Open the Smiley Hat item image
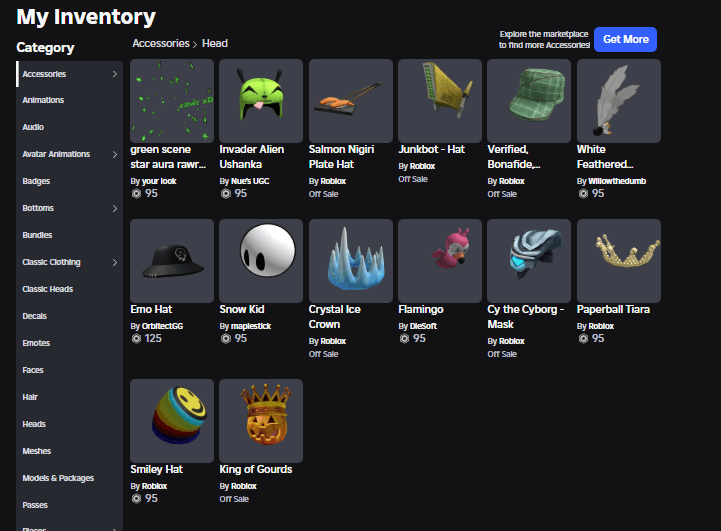 click(172, 421)
